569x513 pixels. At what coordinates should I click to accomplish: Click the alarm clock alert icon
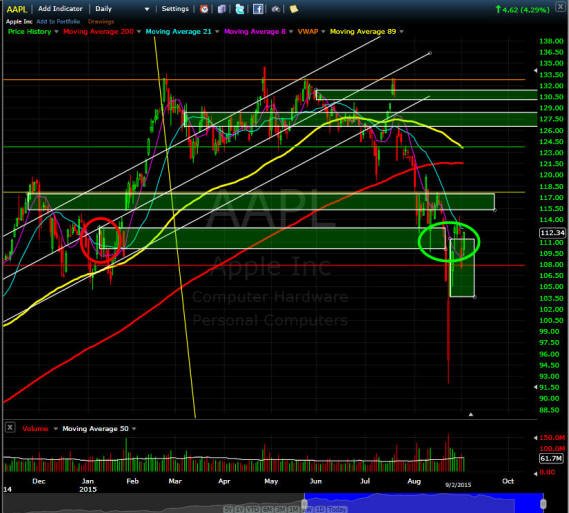coord(204,9)
